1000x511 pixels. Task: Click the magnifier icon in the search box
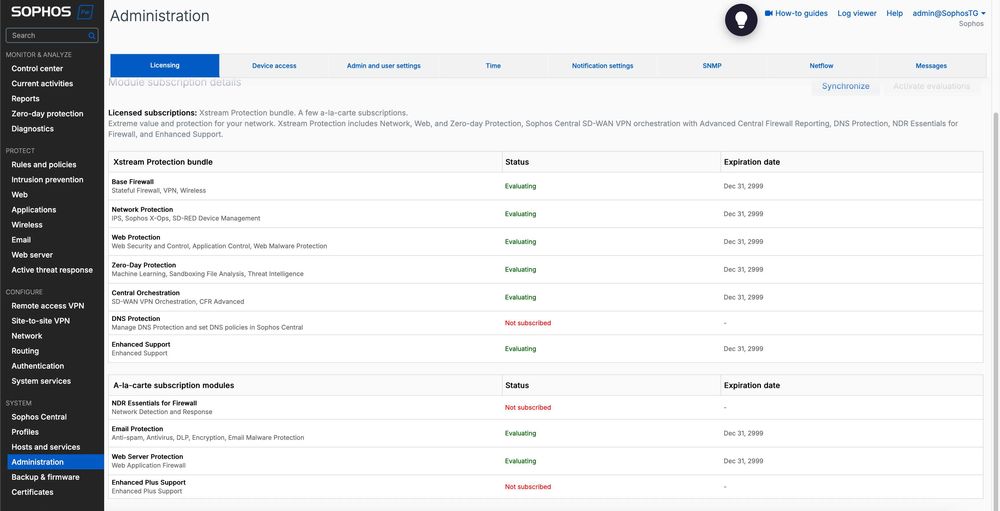coord(92,36)
